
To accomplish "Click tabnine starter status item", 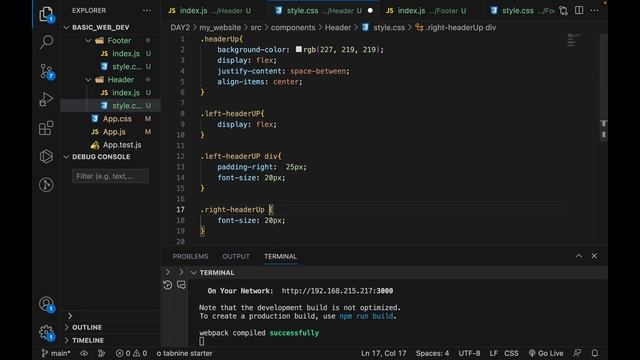I will 184,353.
